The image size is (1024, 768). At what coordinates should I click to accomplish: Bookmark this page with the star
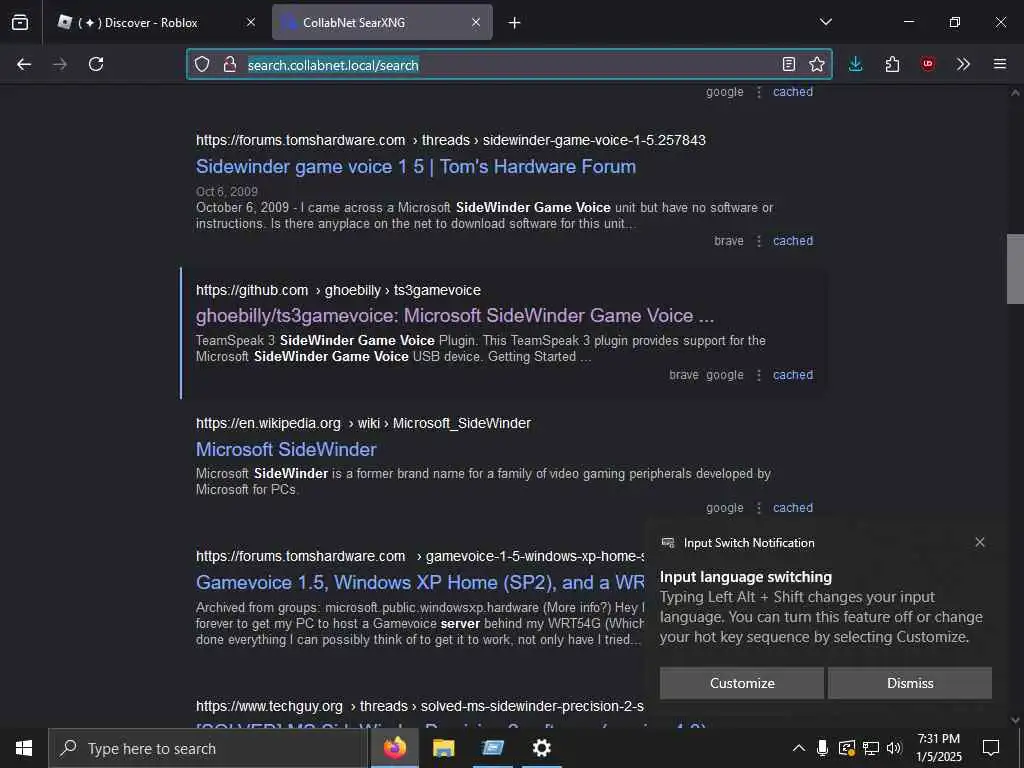point(817,64)
